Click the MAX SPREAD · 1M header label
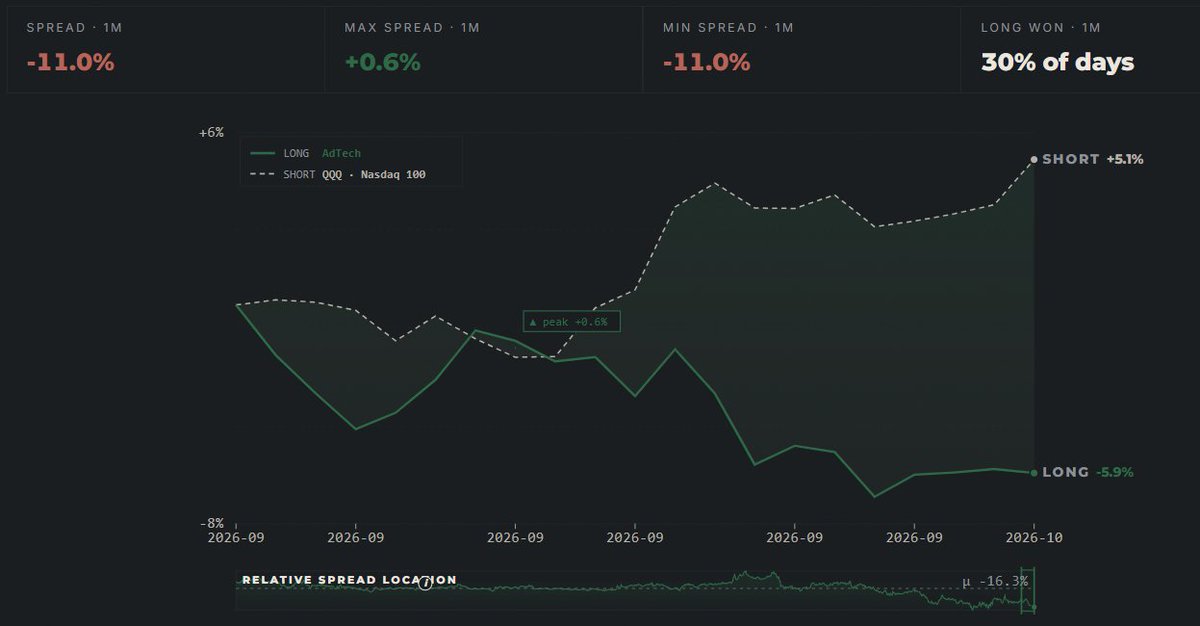 pyautogui.click(x=412, y=28)
